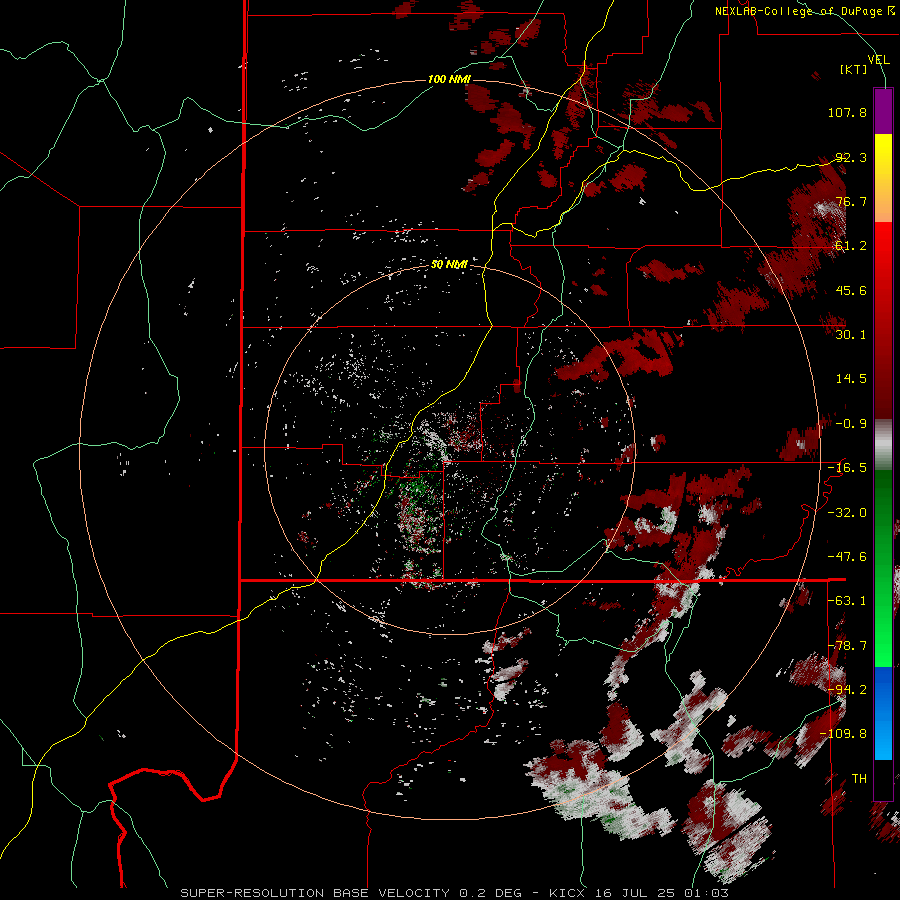The image size is (900, 900).
Task: Click the 100 NMI range ring label
Action: pos(449,79)
